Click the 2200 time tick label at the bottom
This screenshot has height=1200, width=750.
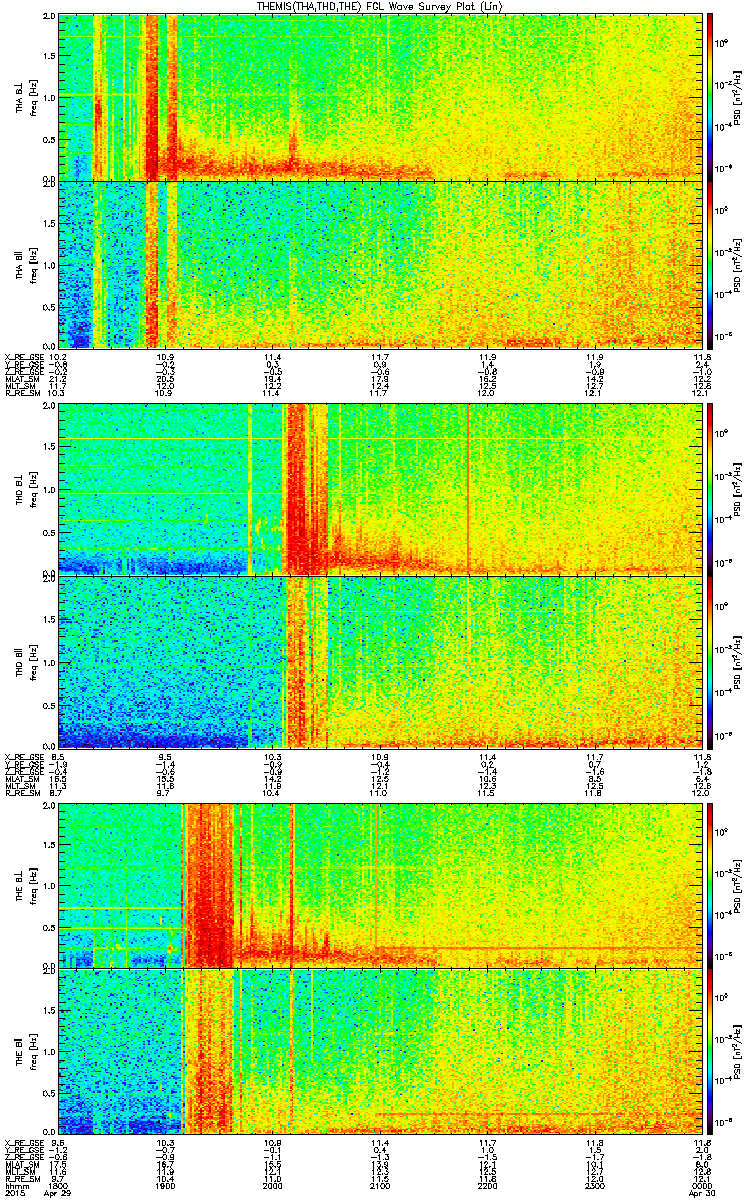coord(487,1185)
